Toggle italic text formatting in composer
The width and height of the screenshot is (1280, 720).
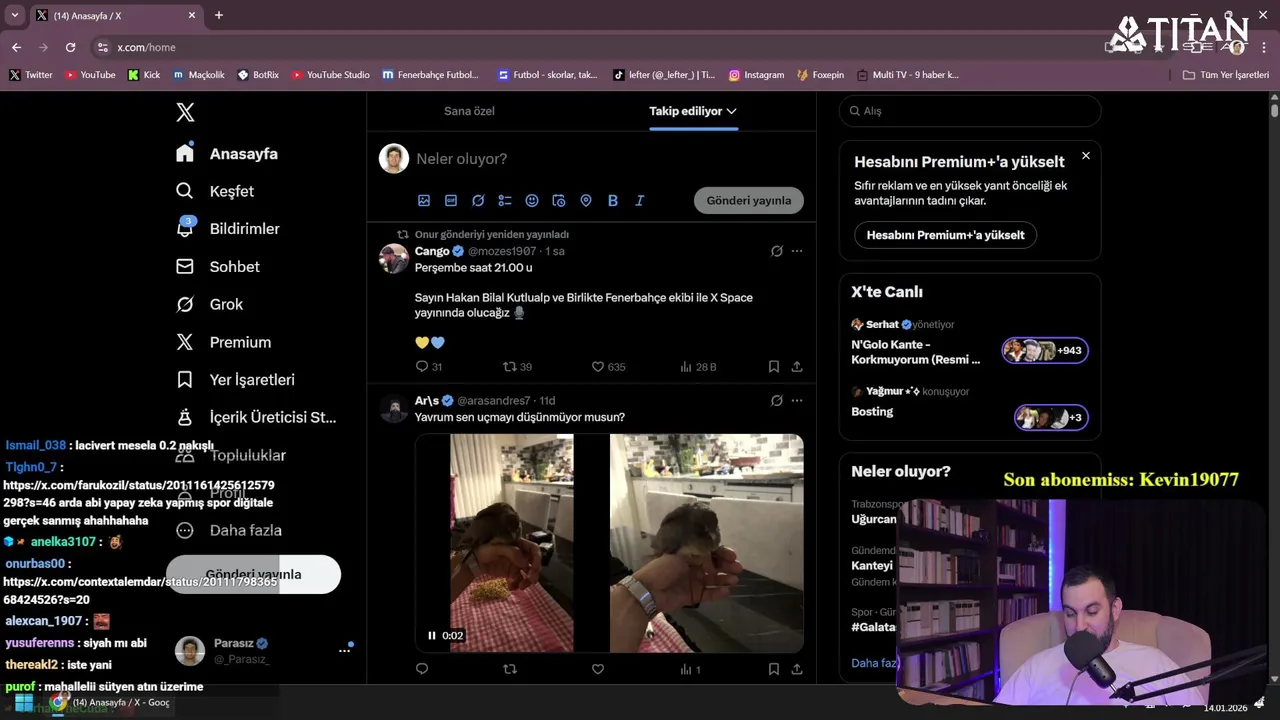(x=640, y=201)
